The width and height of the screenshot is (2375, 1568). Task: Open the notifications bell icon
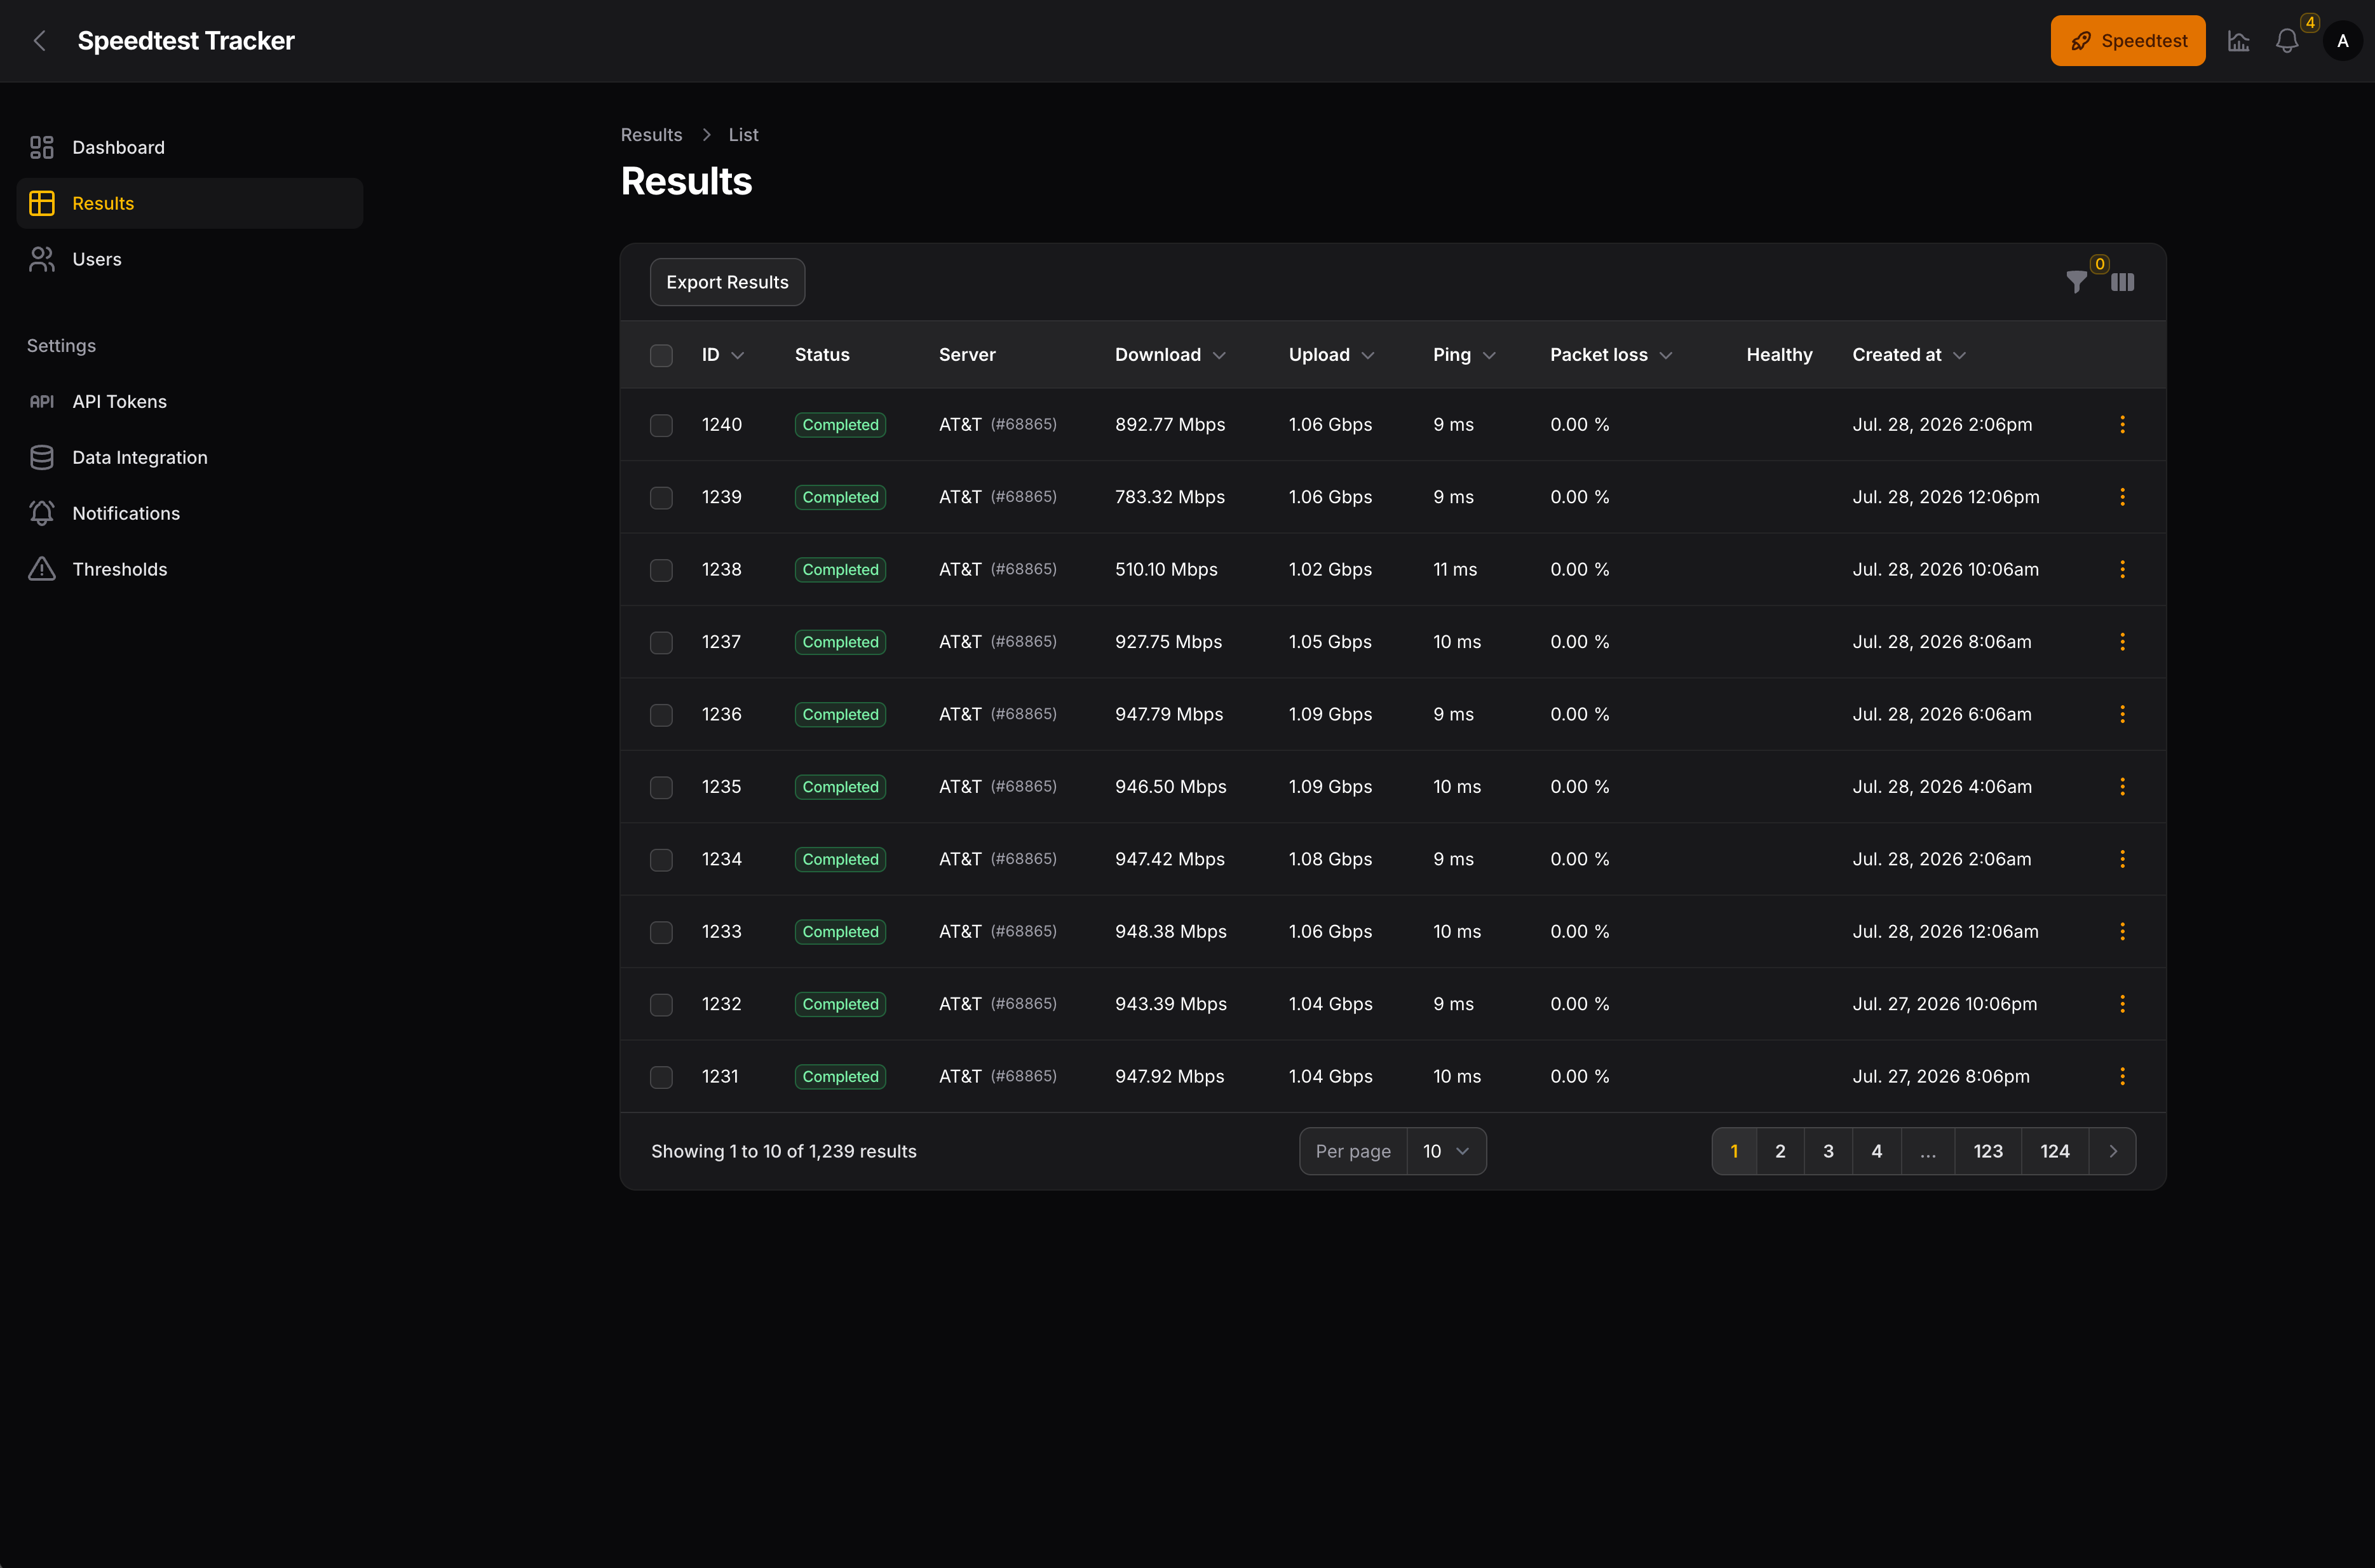pos(2287,41)
